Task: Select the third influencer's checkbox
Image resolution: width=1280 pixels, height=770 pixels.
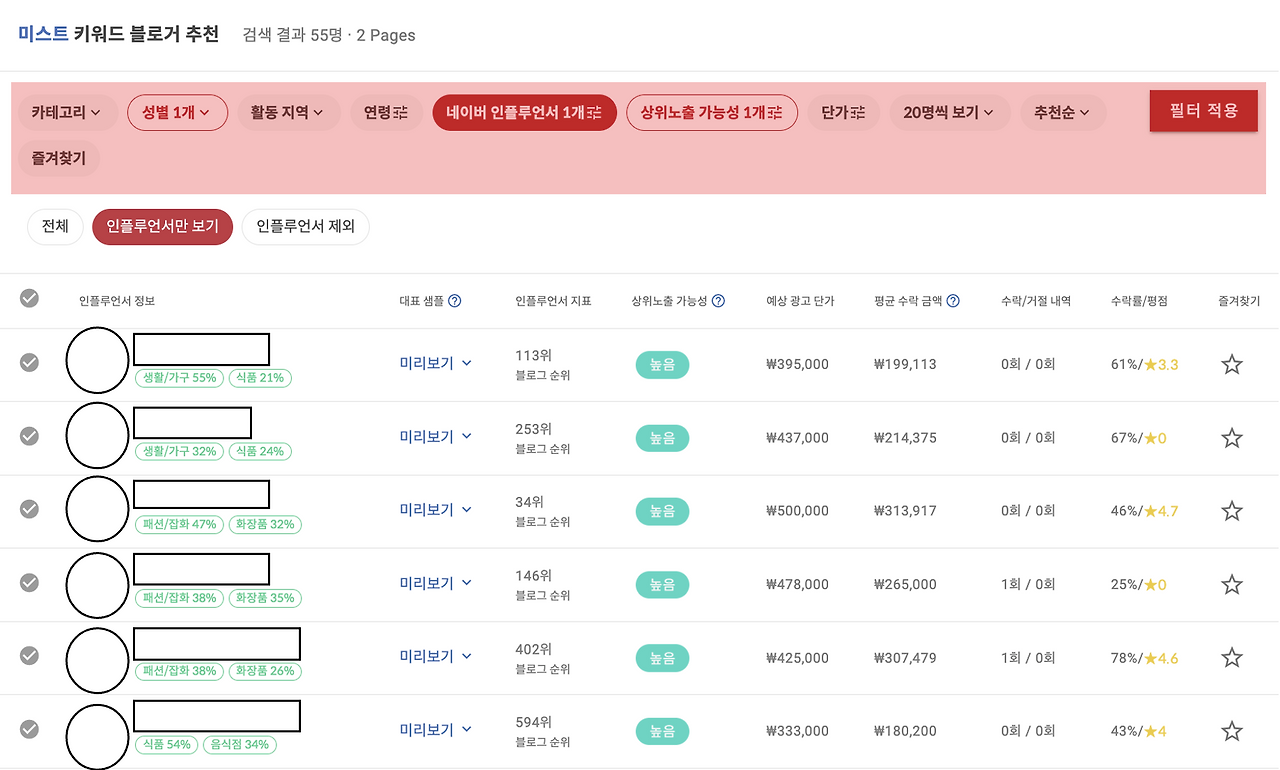Action: [x=29, y=510]
